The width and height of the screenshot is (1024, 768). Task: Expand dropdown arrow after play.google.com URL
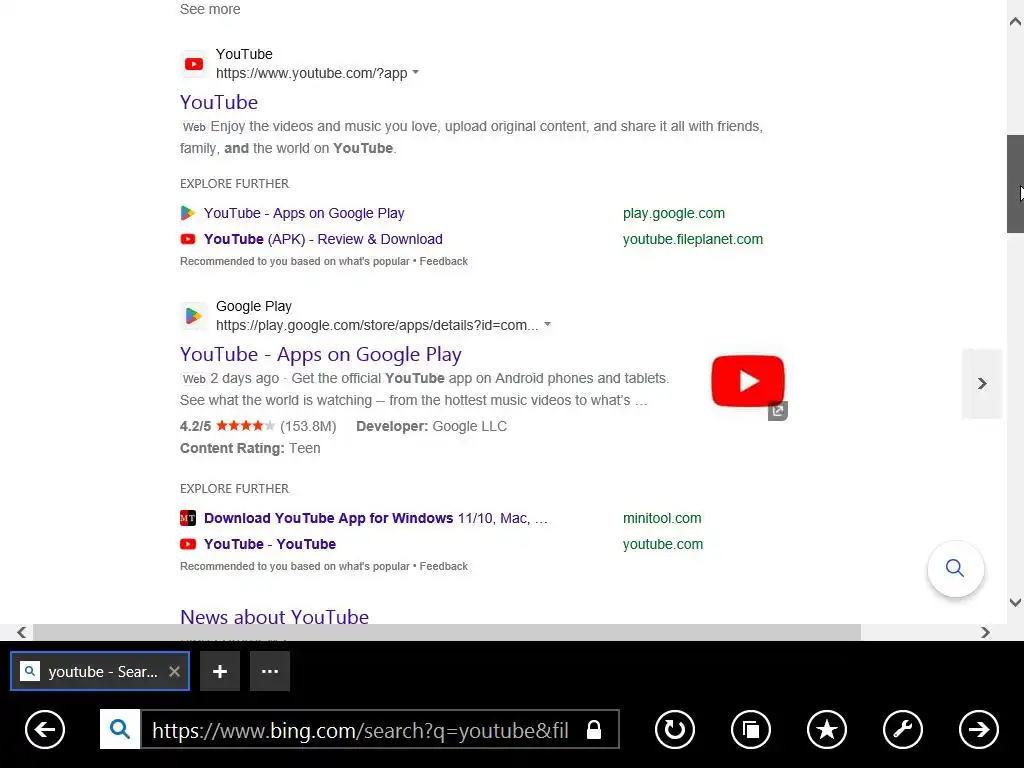[x=547, y=324]
